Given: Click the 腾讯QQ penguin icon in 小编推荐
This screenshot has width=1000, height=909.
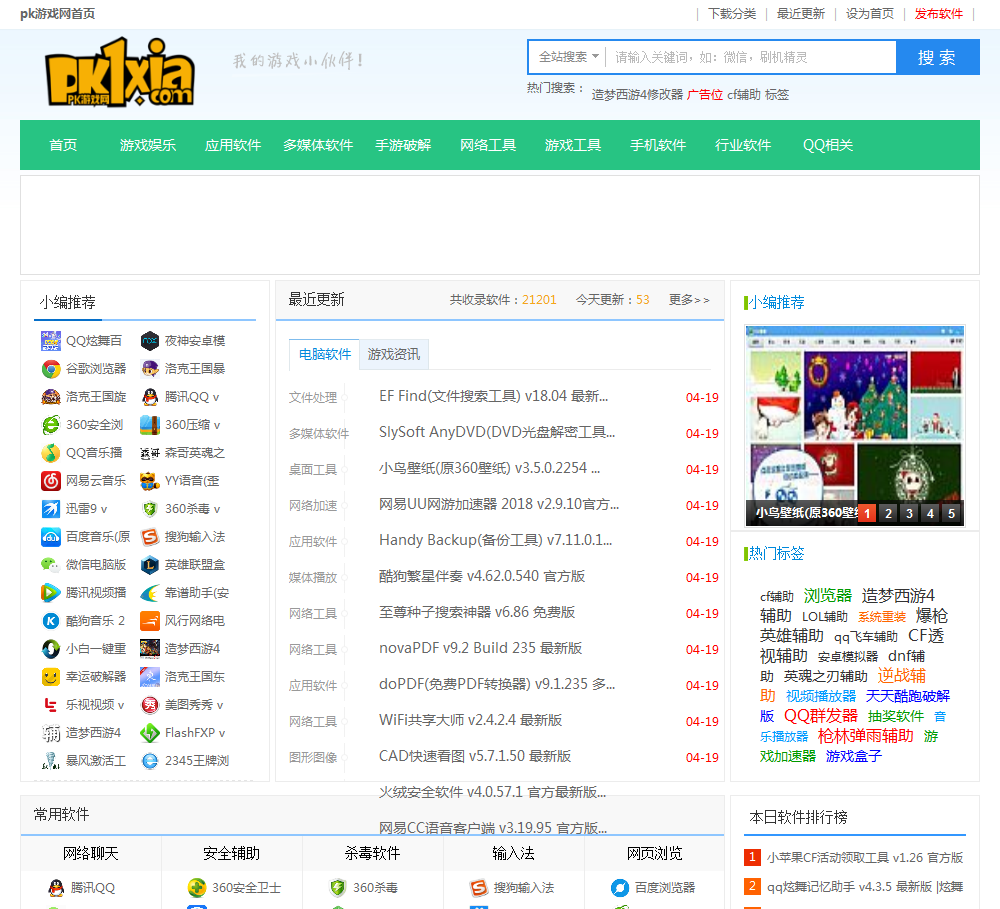Looking at the screenshot, I should pyautogui.click(x=150, y=397).
